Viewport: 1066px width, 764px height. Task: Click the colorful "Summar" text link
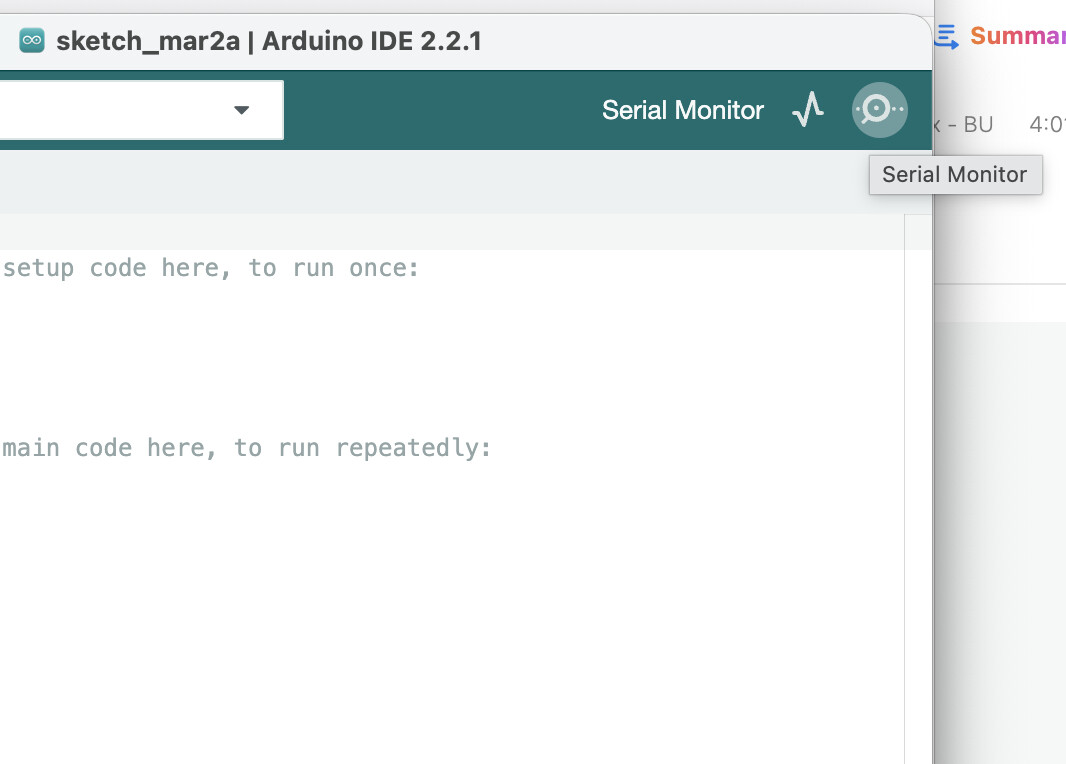[x=1016, y=36]
